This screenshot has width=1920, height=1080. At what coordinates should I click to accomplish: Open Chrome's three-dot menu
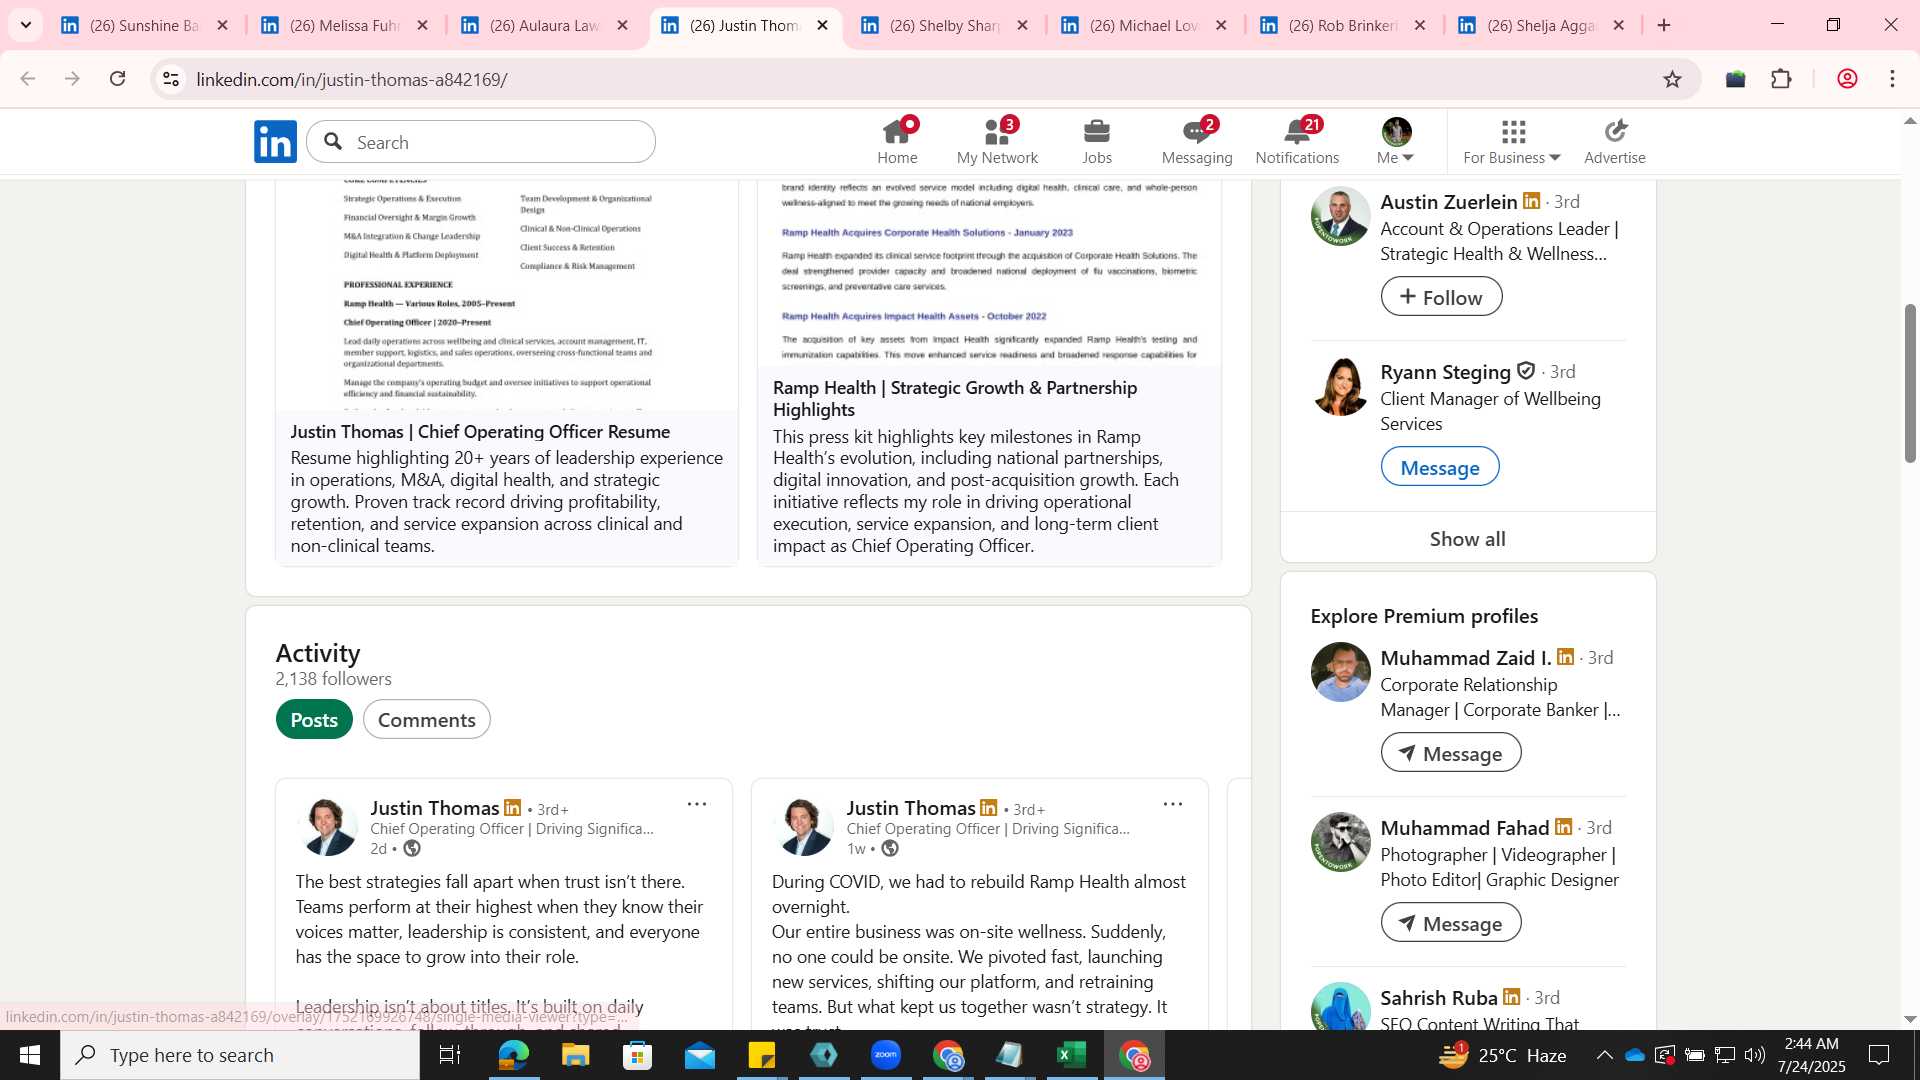1893,79
